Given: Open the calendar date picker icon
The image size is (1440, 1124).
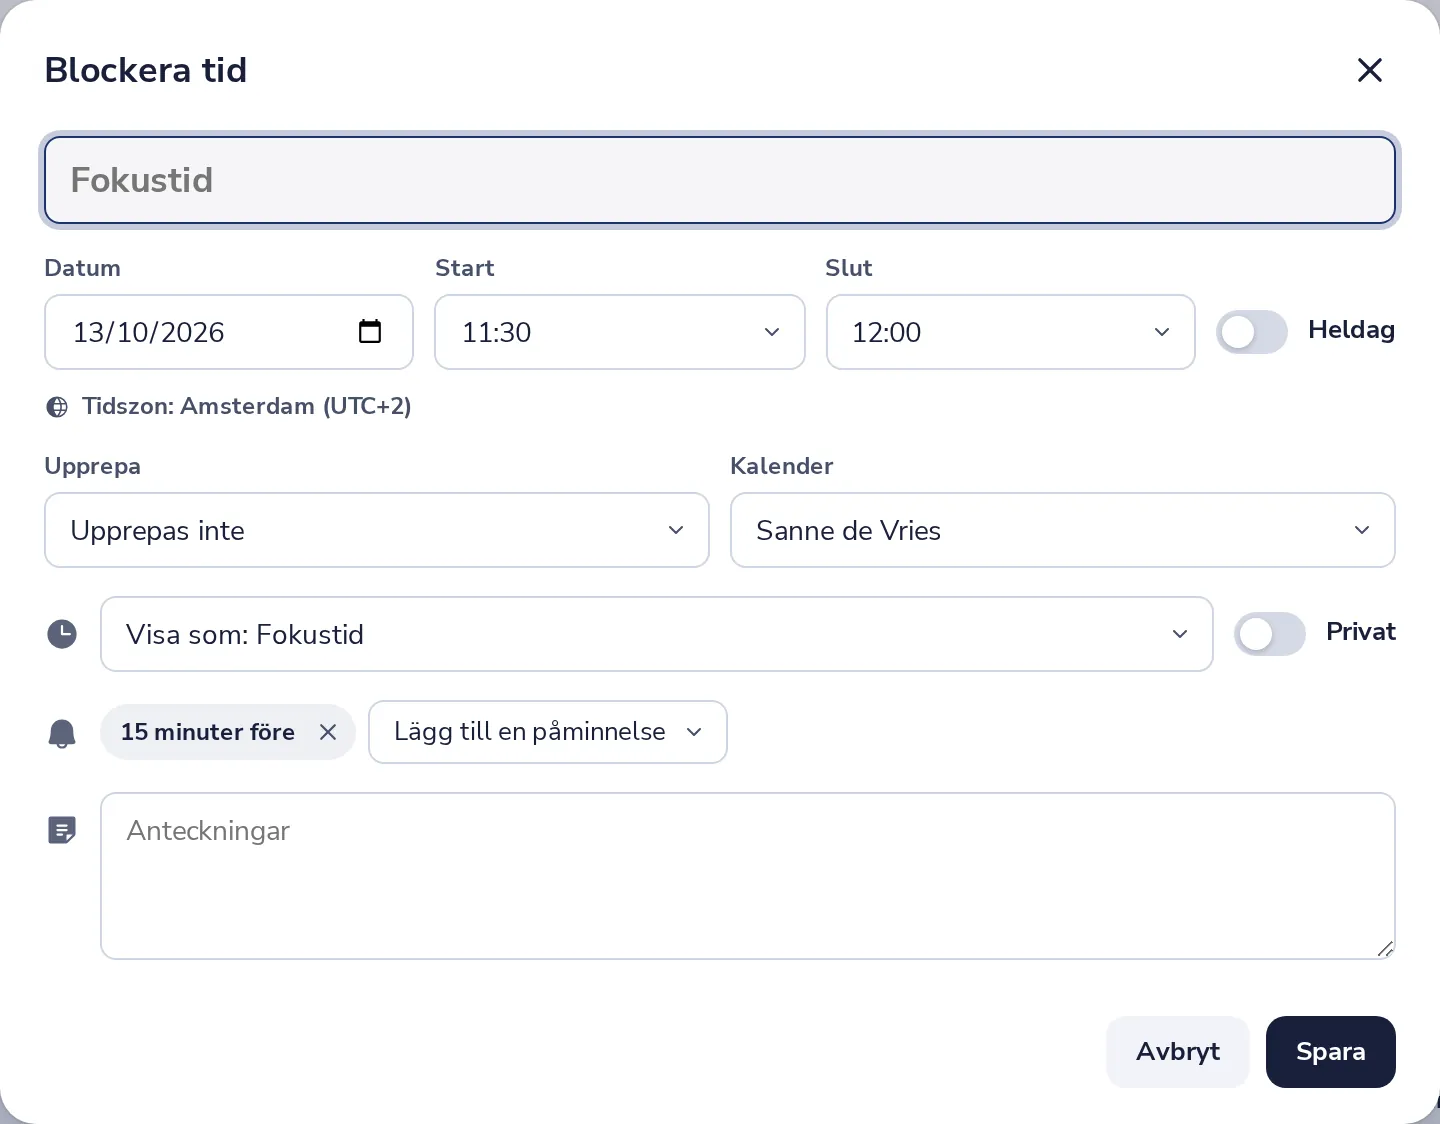Looking at the screenshot, I should coord(370,331).
